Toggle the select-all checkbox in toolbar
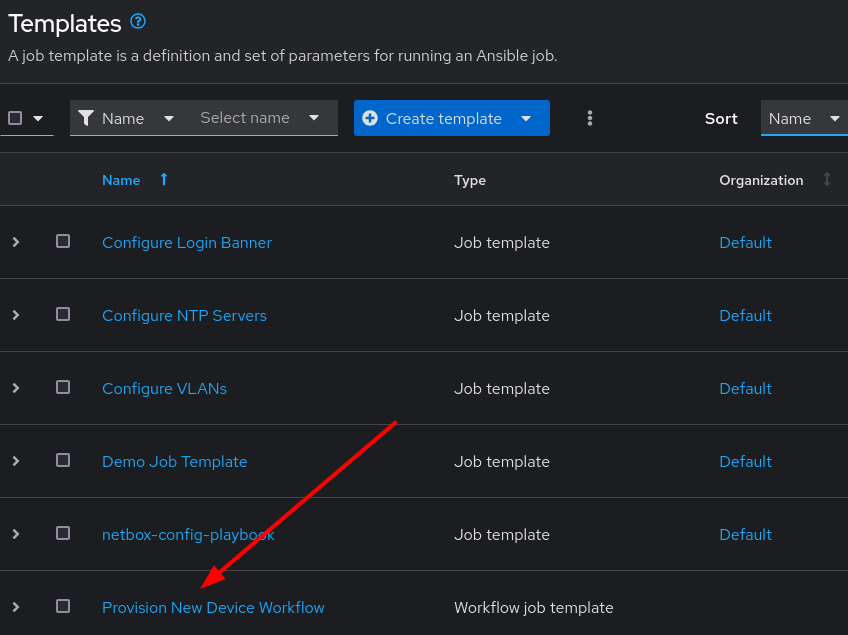The width and height of the screenshot is (848, 635). click(x=15, y=118)
